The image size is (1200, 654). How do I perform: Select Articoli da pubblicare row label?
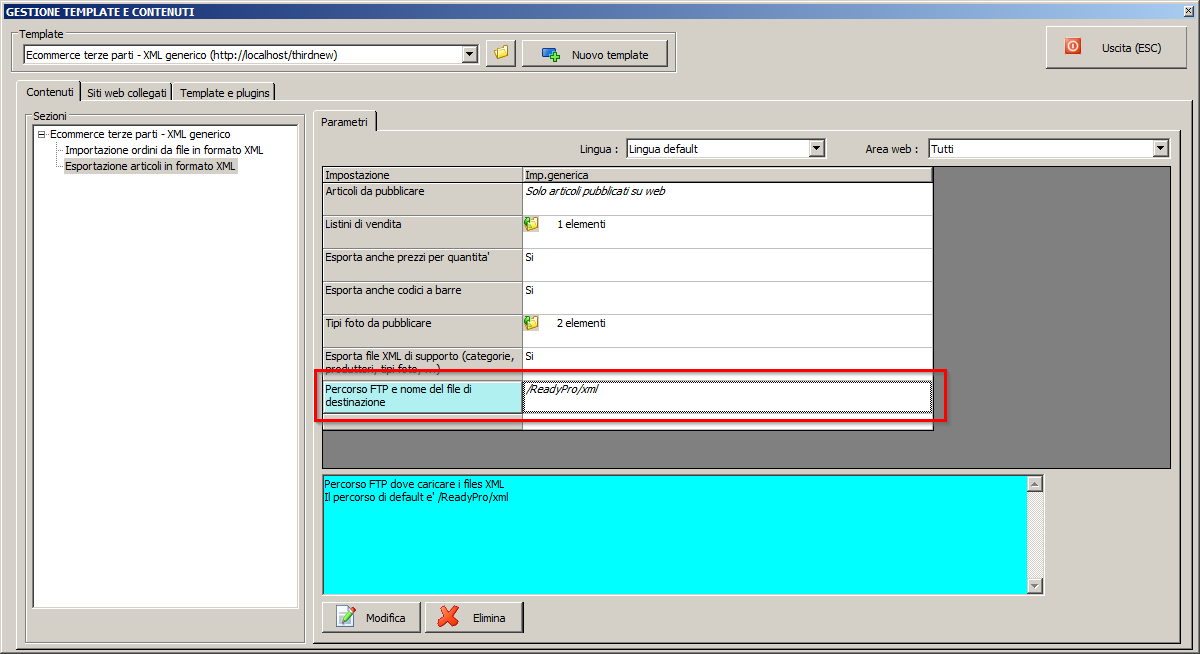[422, 199]
